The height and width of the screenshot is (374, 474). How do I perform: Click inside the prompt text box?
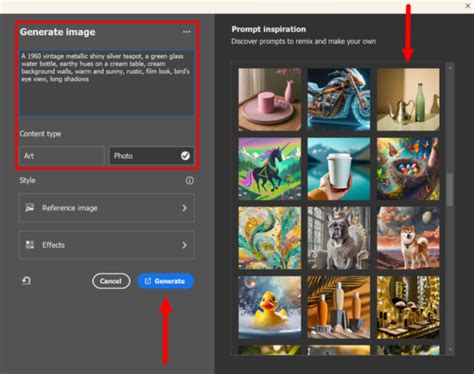(107, 82)
